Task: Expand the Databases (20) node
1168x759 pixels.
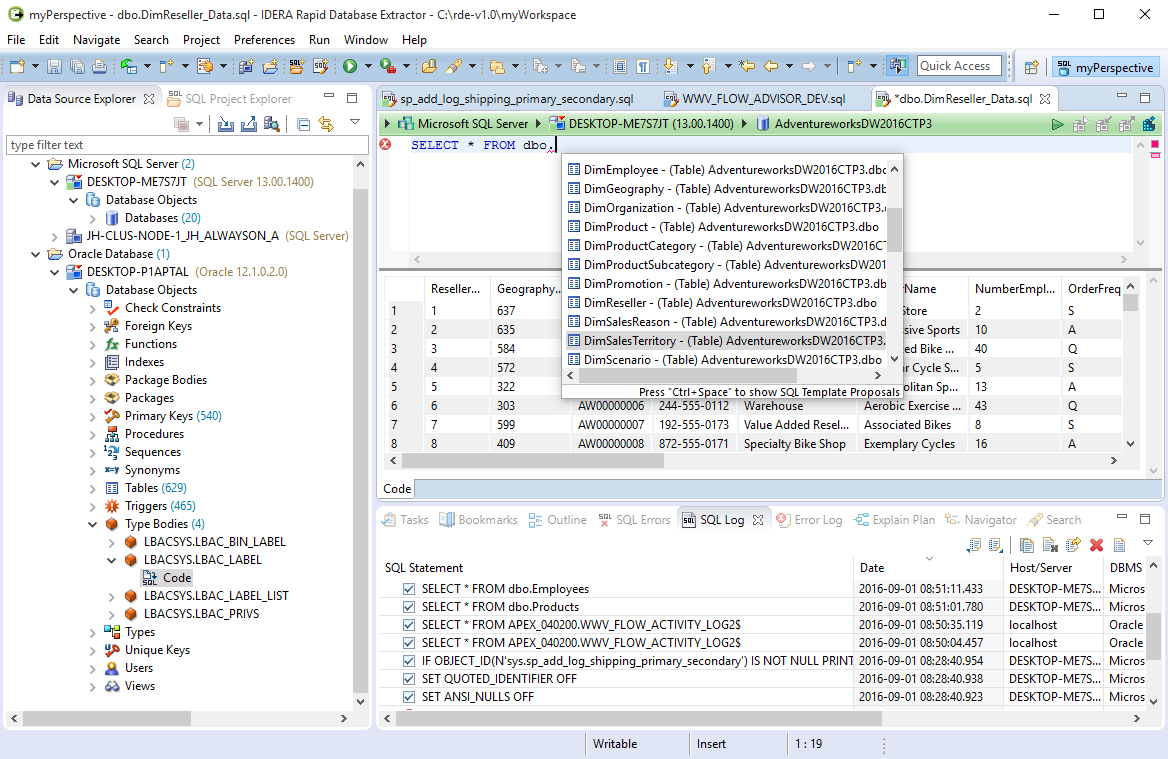Action: coord(93,218)
